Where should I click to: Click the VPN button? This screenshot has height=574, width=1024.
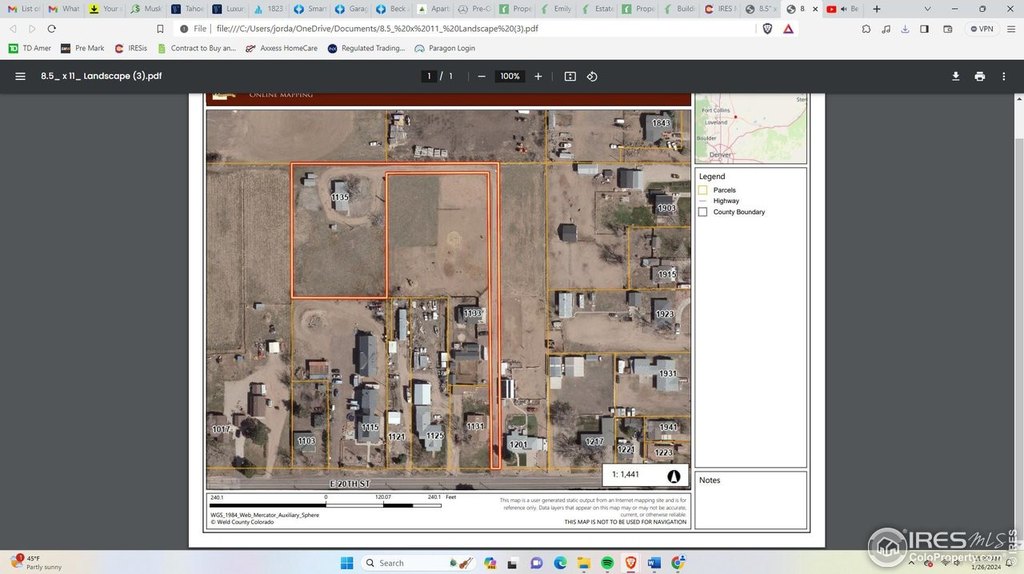pos(980,29)
